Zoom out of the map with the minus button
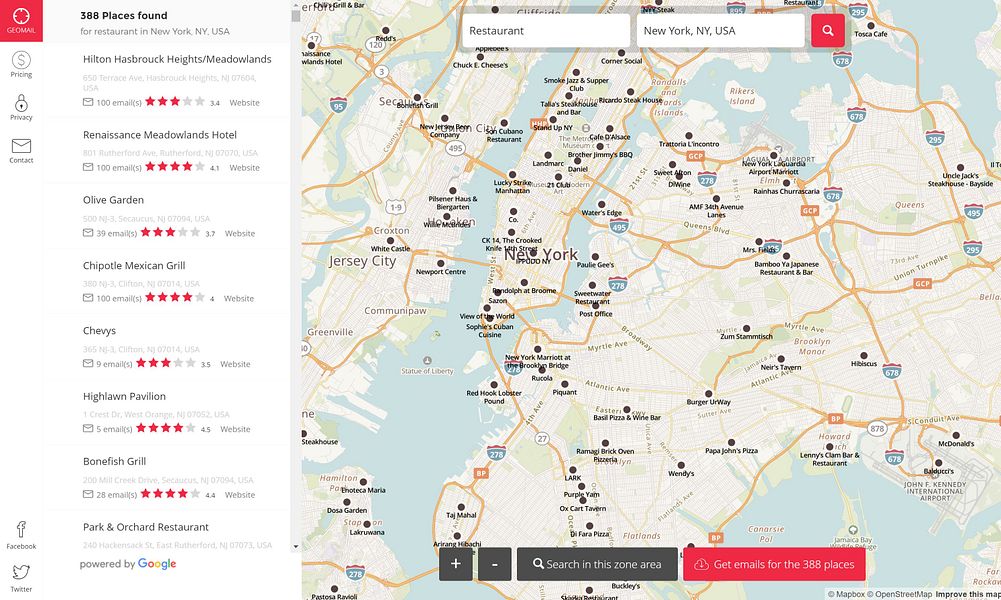Screen dimensions: 1001x600 (x=493, y=563)
